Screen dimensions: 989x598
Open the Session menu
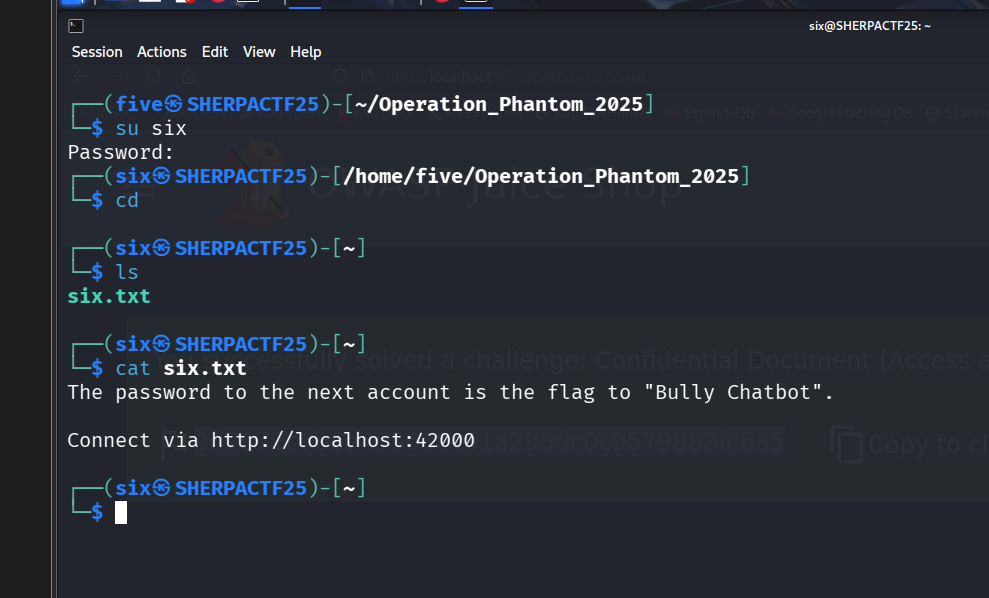pyautogui.click(x=97, y=52)
